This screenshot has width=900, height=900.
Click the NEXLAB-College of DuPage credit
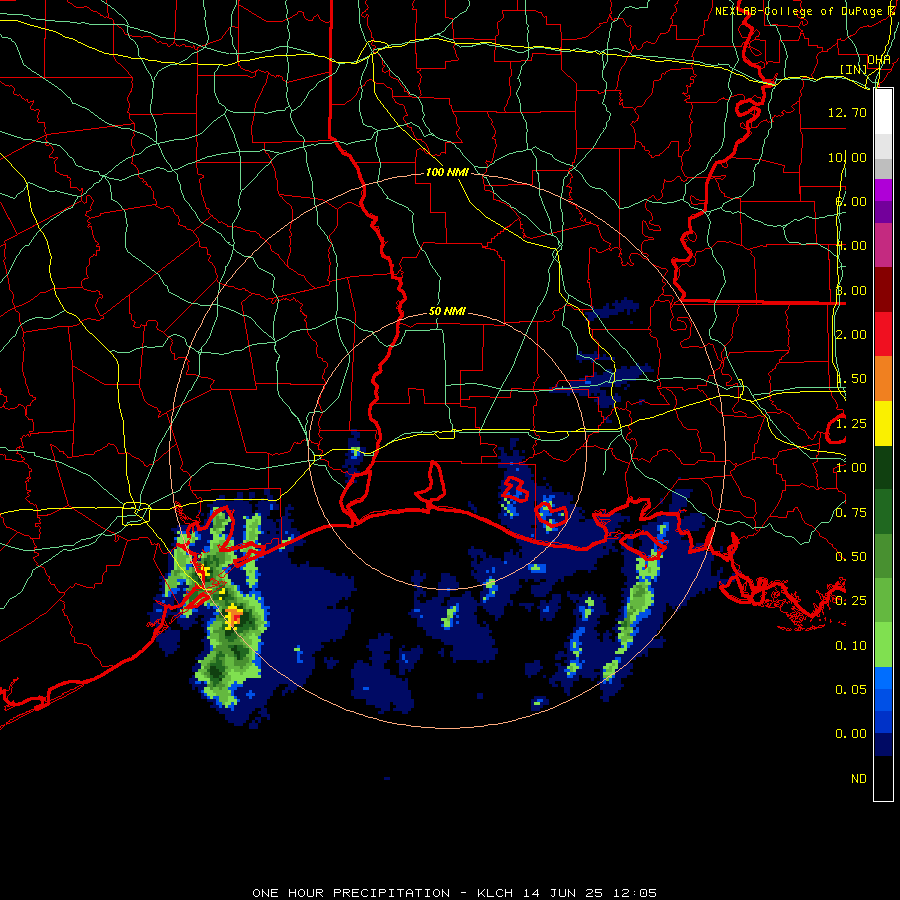805,11
